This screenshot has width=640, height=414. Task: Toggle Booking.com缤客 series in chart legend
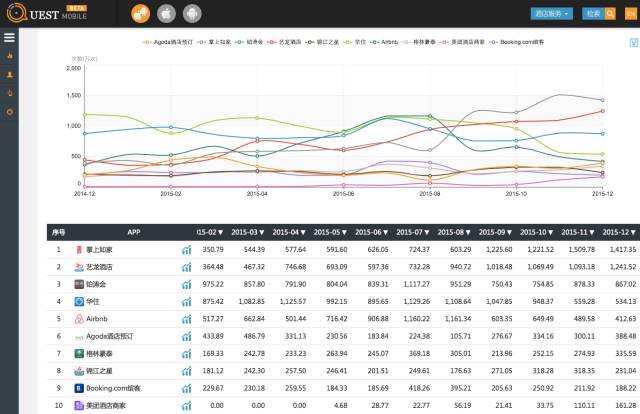pos(517,42)
